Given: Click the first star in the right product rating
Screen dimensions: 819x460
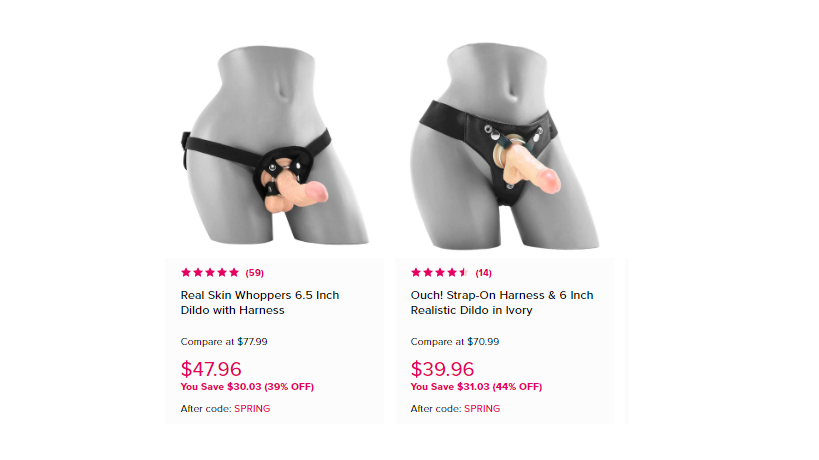Looking at the screenshot, I should coord(416,273).
